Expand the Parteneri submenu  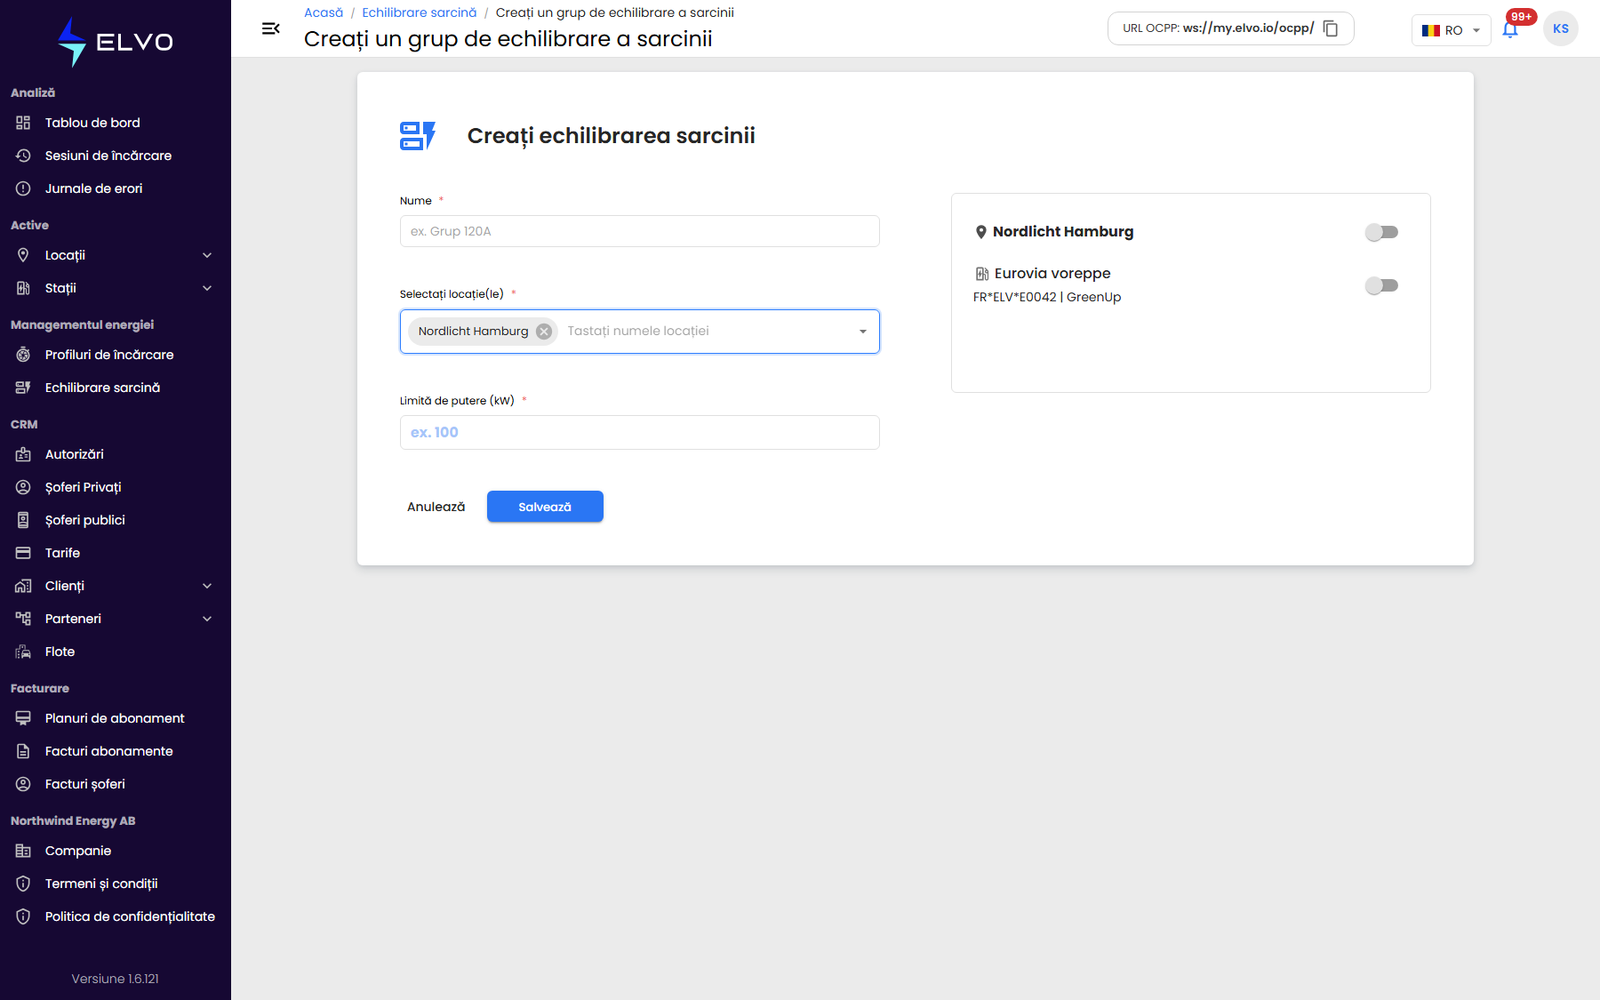(x=207, y=619)
